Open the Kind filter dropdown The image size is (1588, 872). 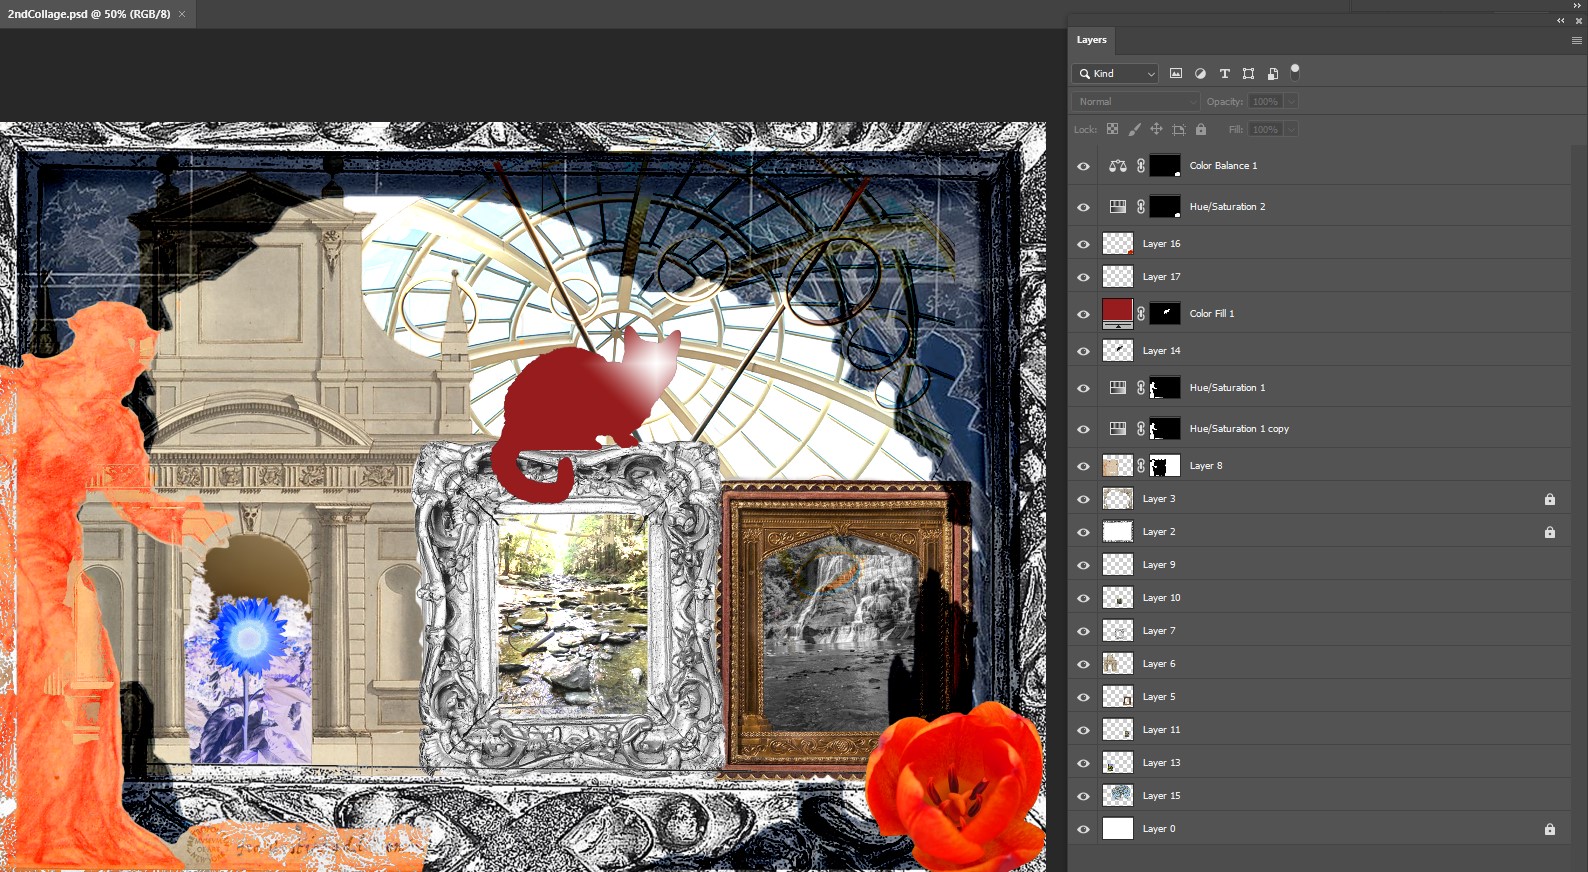tap(1115, 73)
